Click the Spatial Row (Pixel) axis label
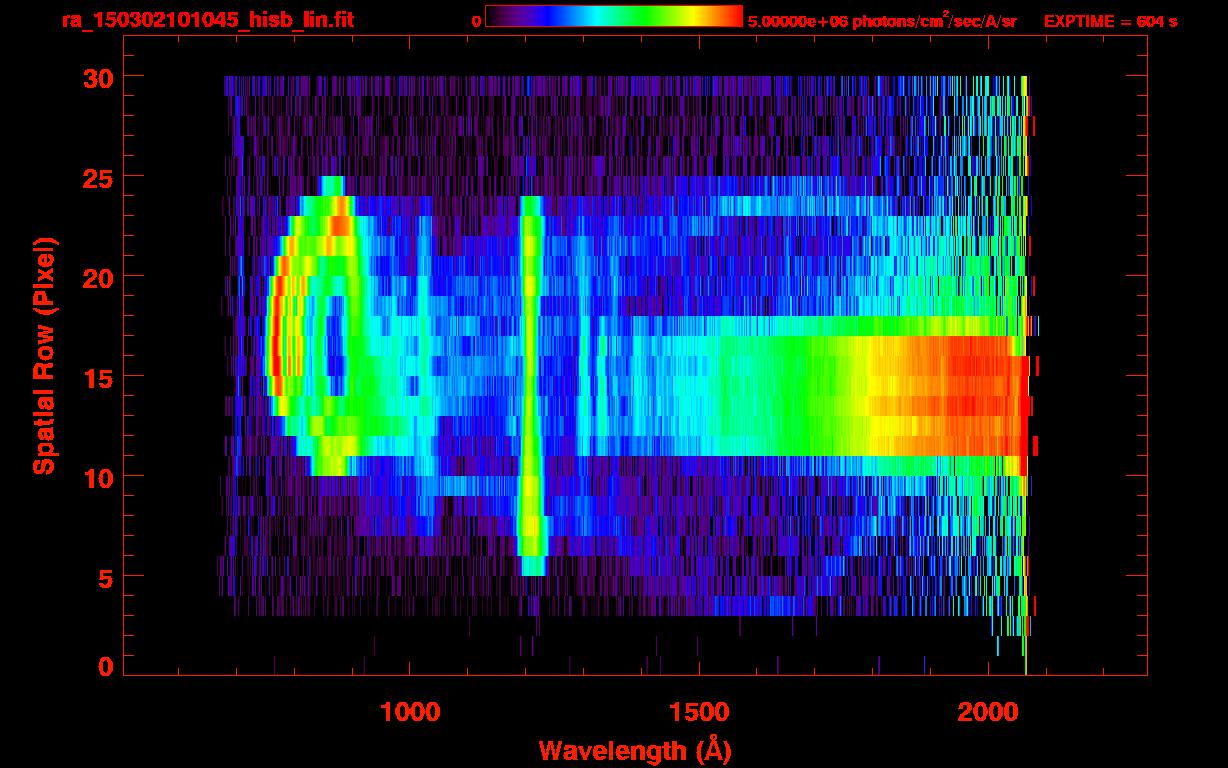The width and height of the screenshot is (1228, 768). point(43,355)
